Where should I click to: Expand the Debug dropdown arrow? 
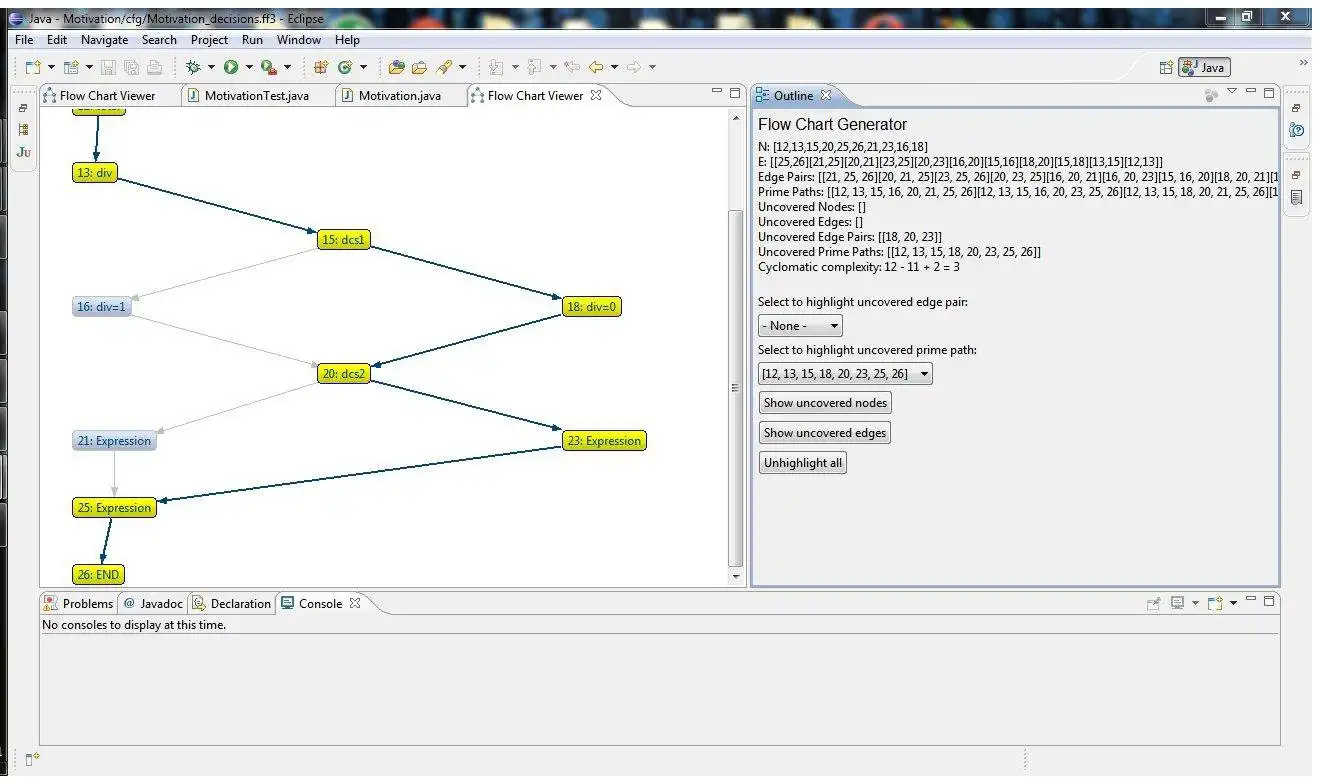click(x=211, y=68)
